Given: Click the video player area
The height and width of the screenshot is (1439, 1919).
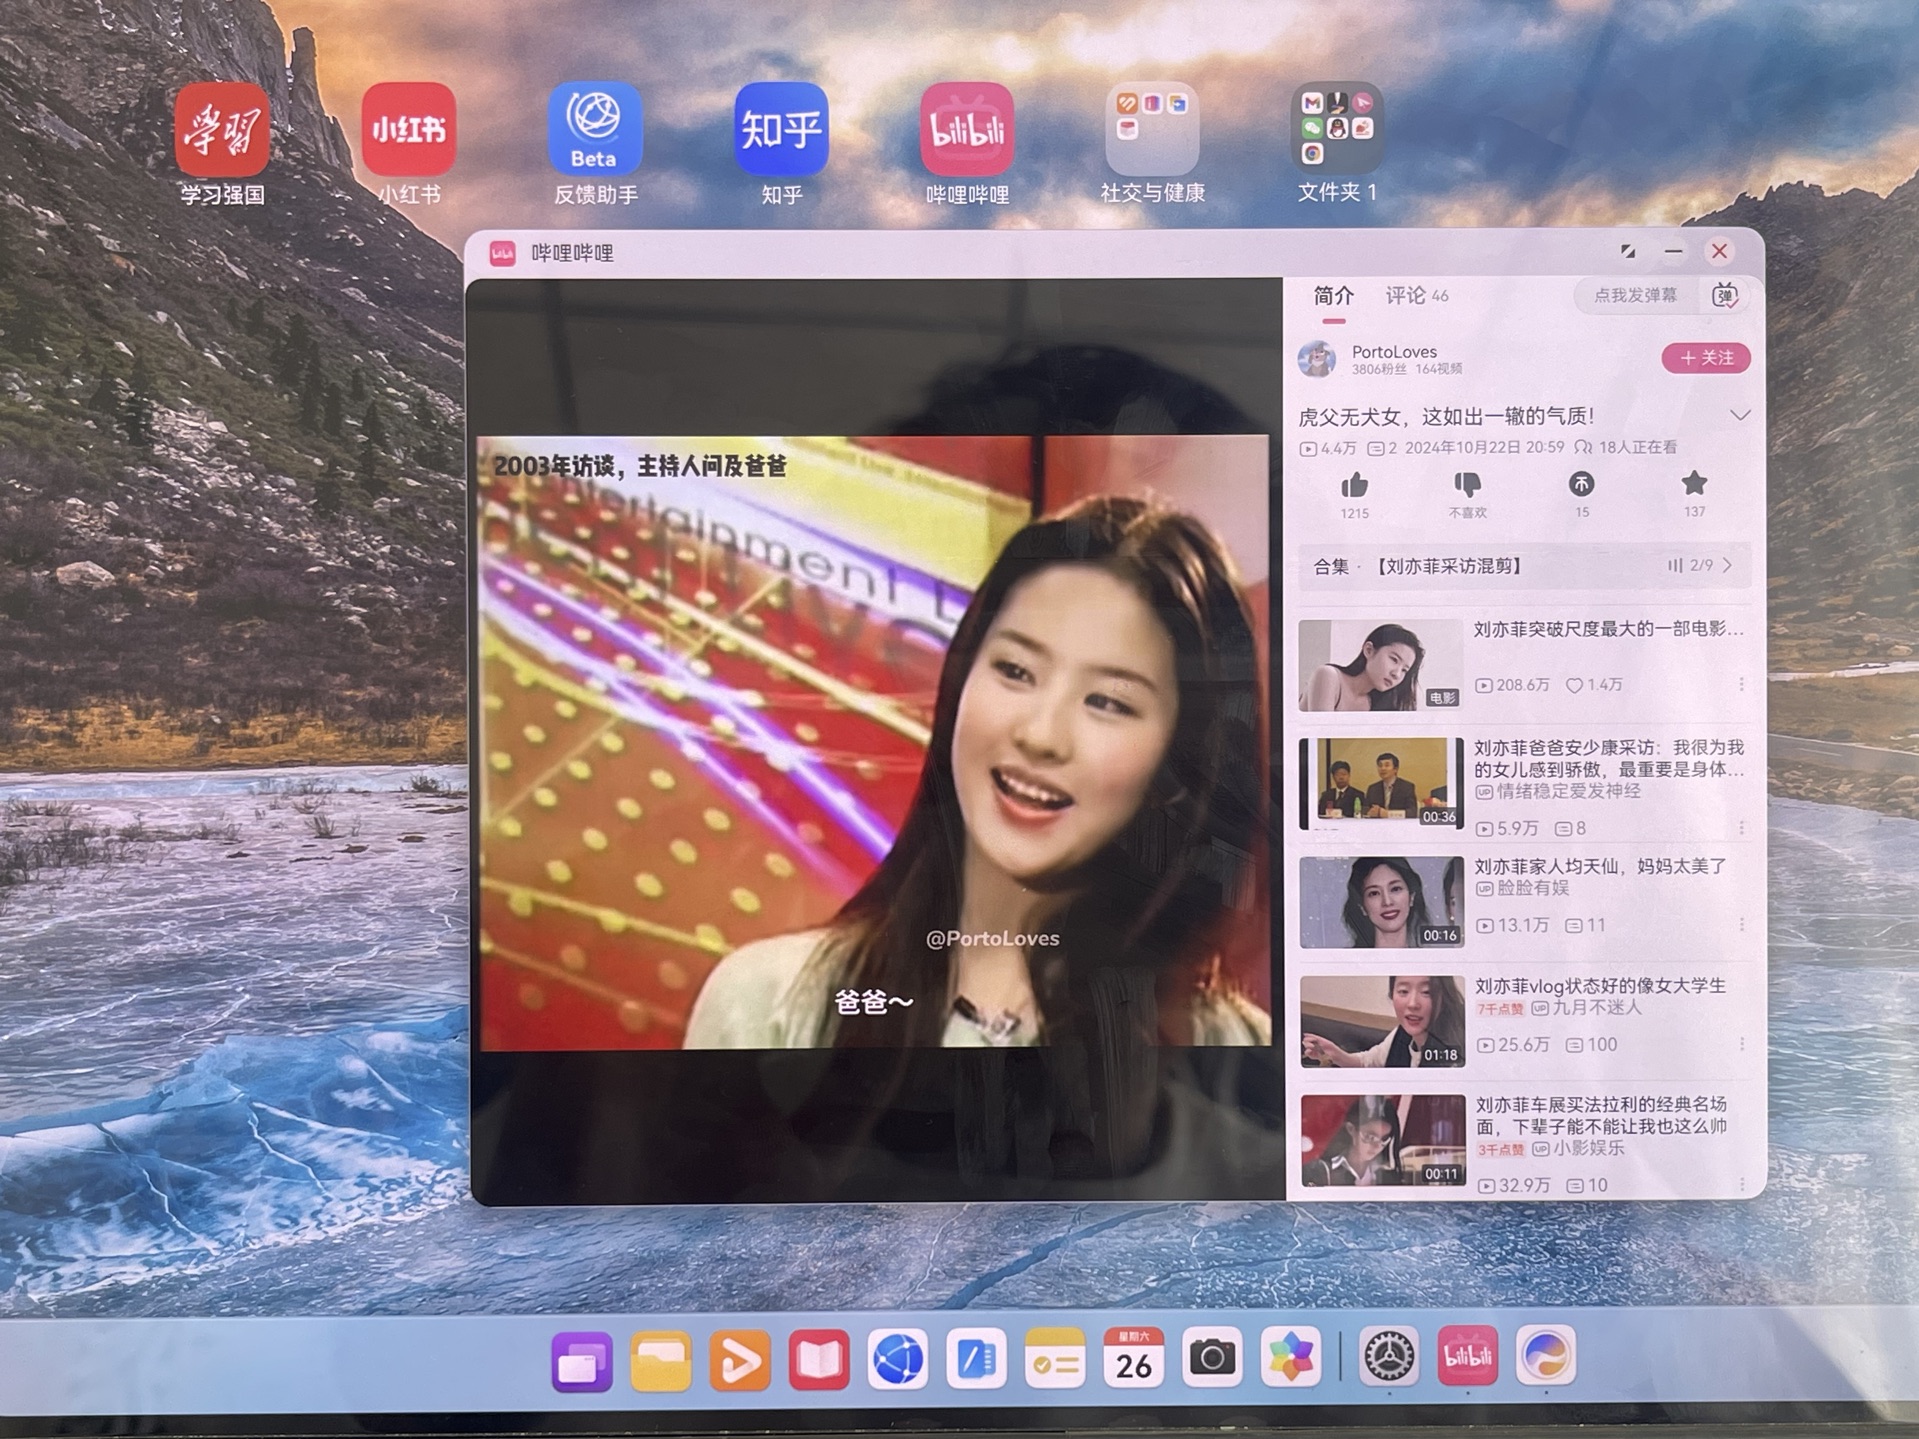Looking at the screenshot, I should (875, 742).
